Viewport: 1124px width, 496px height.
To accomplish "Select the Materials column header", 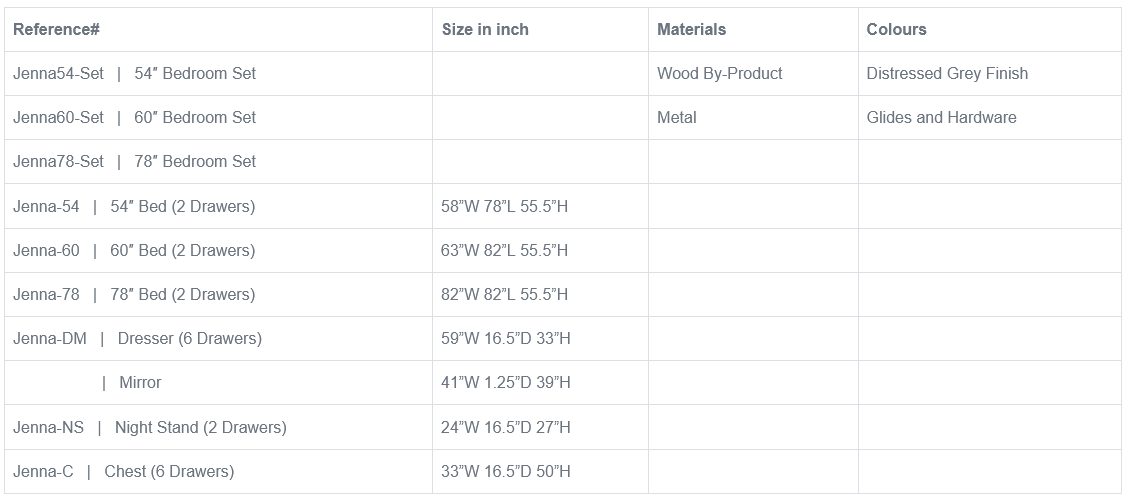I will 691,29.
